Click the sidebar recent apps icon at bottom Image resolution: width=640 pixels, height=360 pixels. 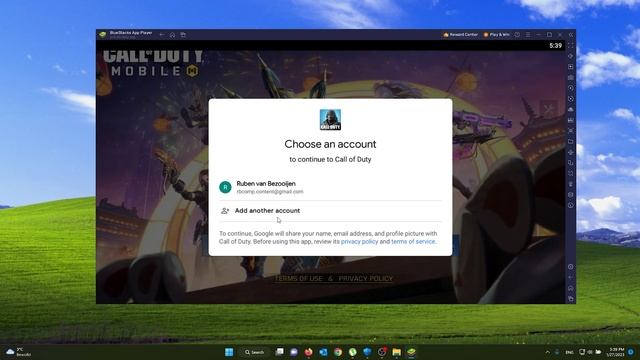point(571,299)
